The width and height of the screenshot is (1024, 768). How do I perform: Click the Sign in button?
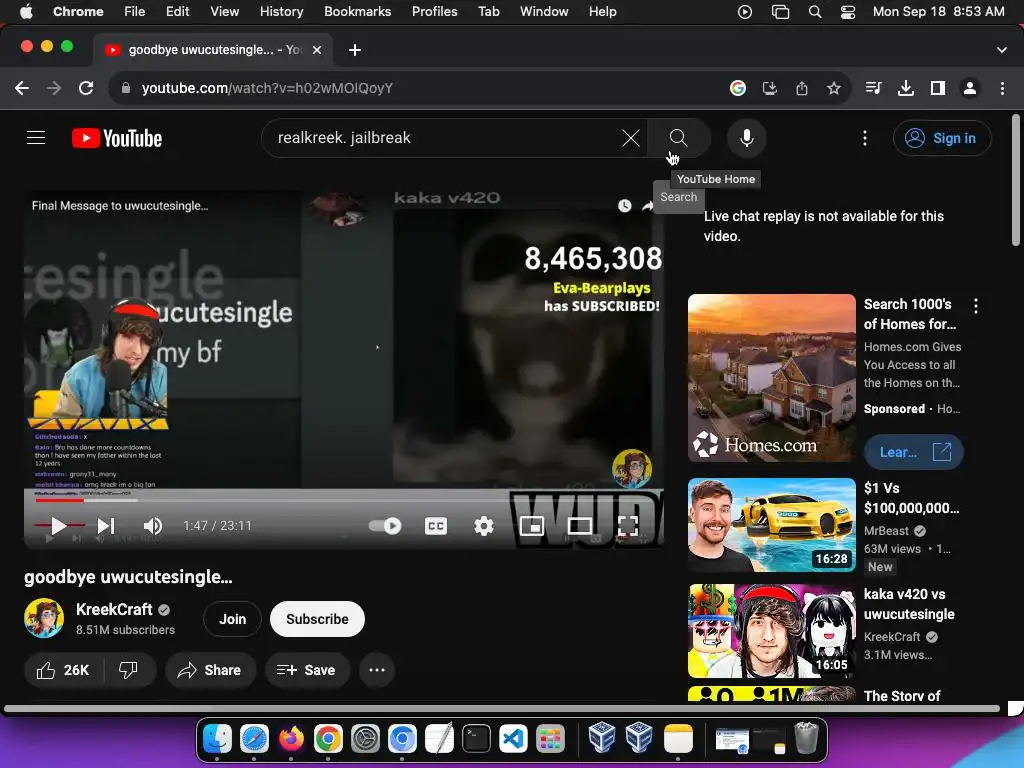[x=942, y=138]
